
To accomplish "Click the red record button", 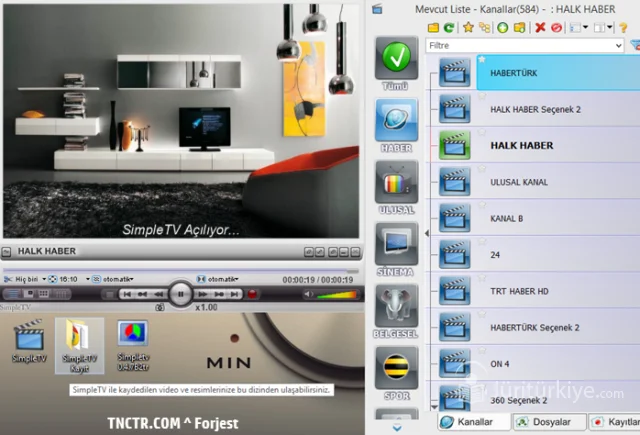I will click(x=252, y=294).
